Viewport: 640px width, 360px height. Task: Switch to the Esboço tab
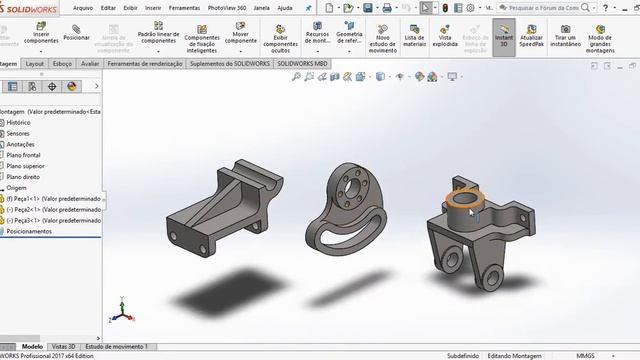[62, 64]
